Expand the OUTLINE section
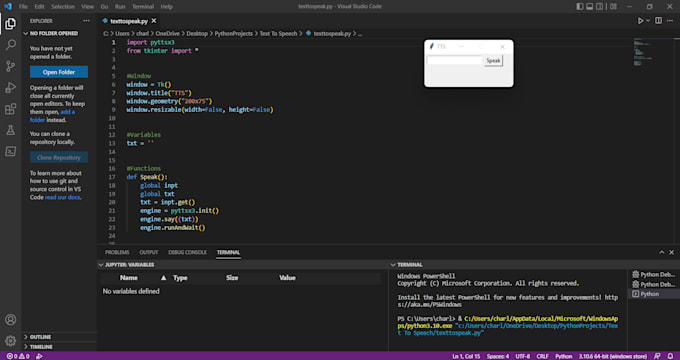The image size is (680, 360). coord(59,337)
